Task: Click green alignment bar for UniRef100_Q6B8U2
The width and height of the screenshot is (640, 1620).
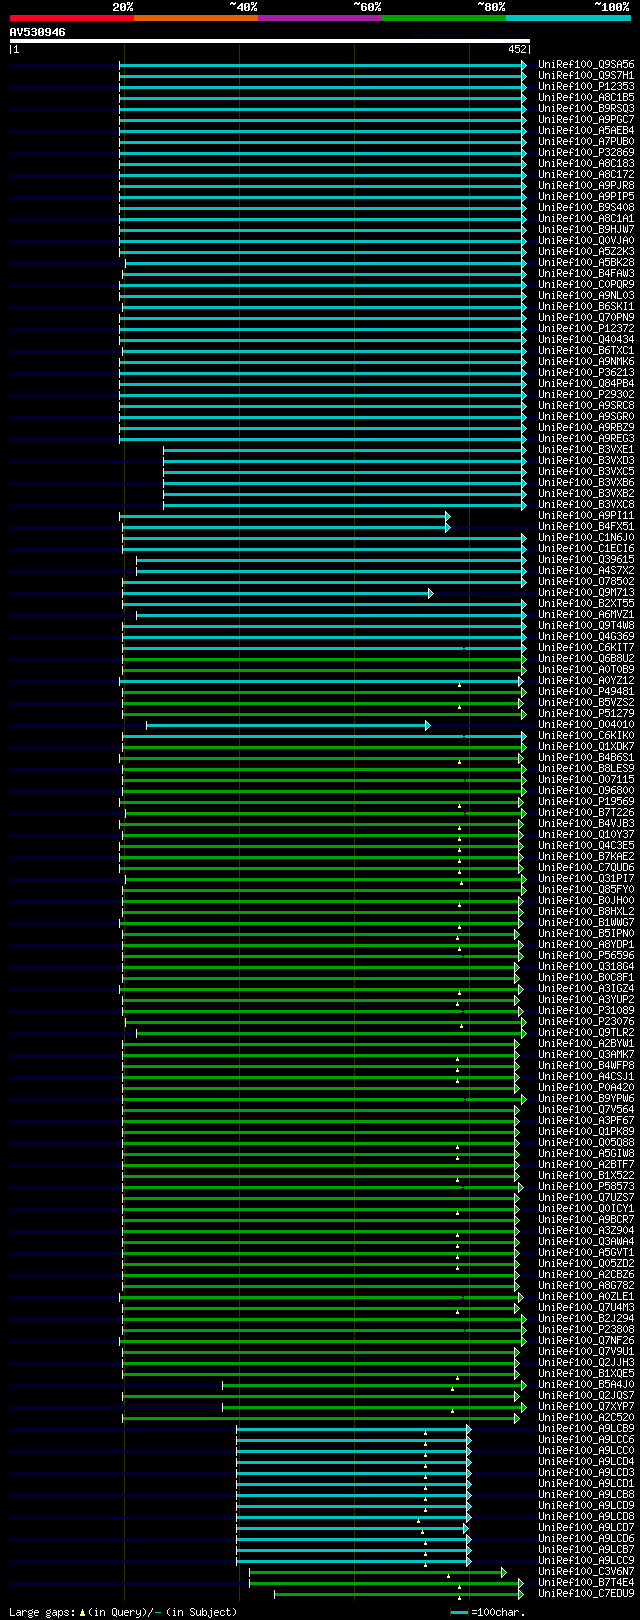Action: pos(324,658)
